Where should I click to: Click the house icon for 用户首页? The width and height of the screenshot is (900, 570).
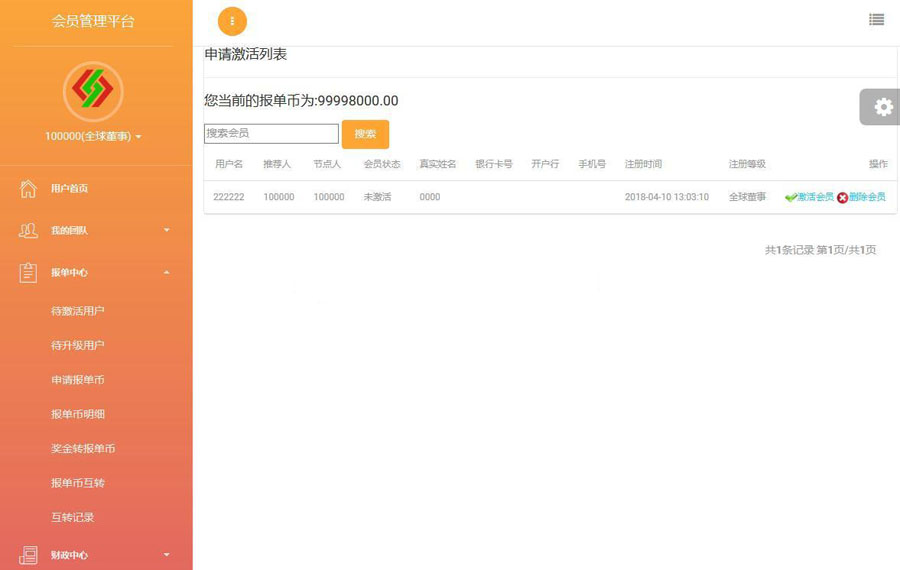[28, 188]
